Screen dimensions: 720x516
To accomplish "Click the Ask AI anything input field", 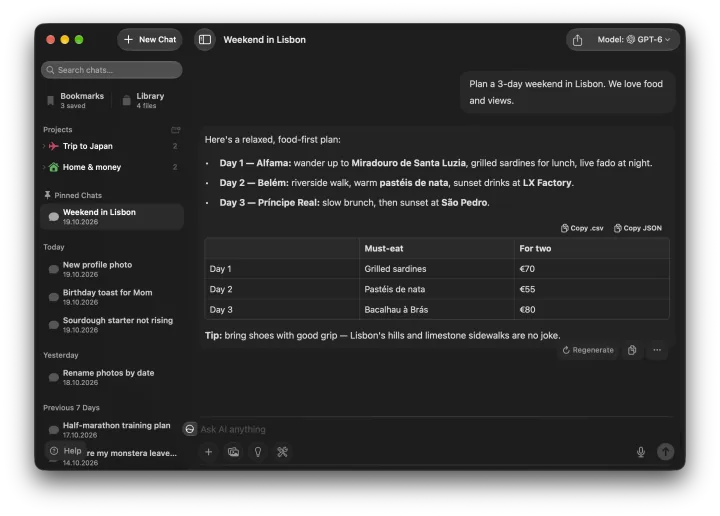I will point(432,429).
